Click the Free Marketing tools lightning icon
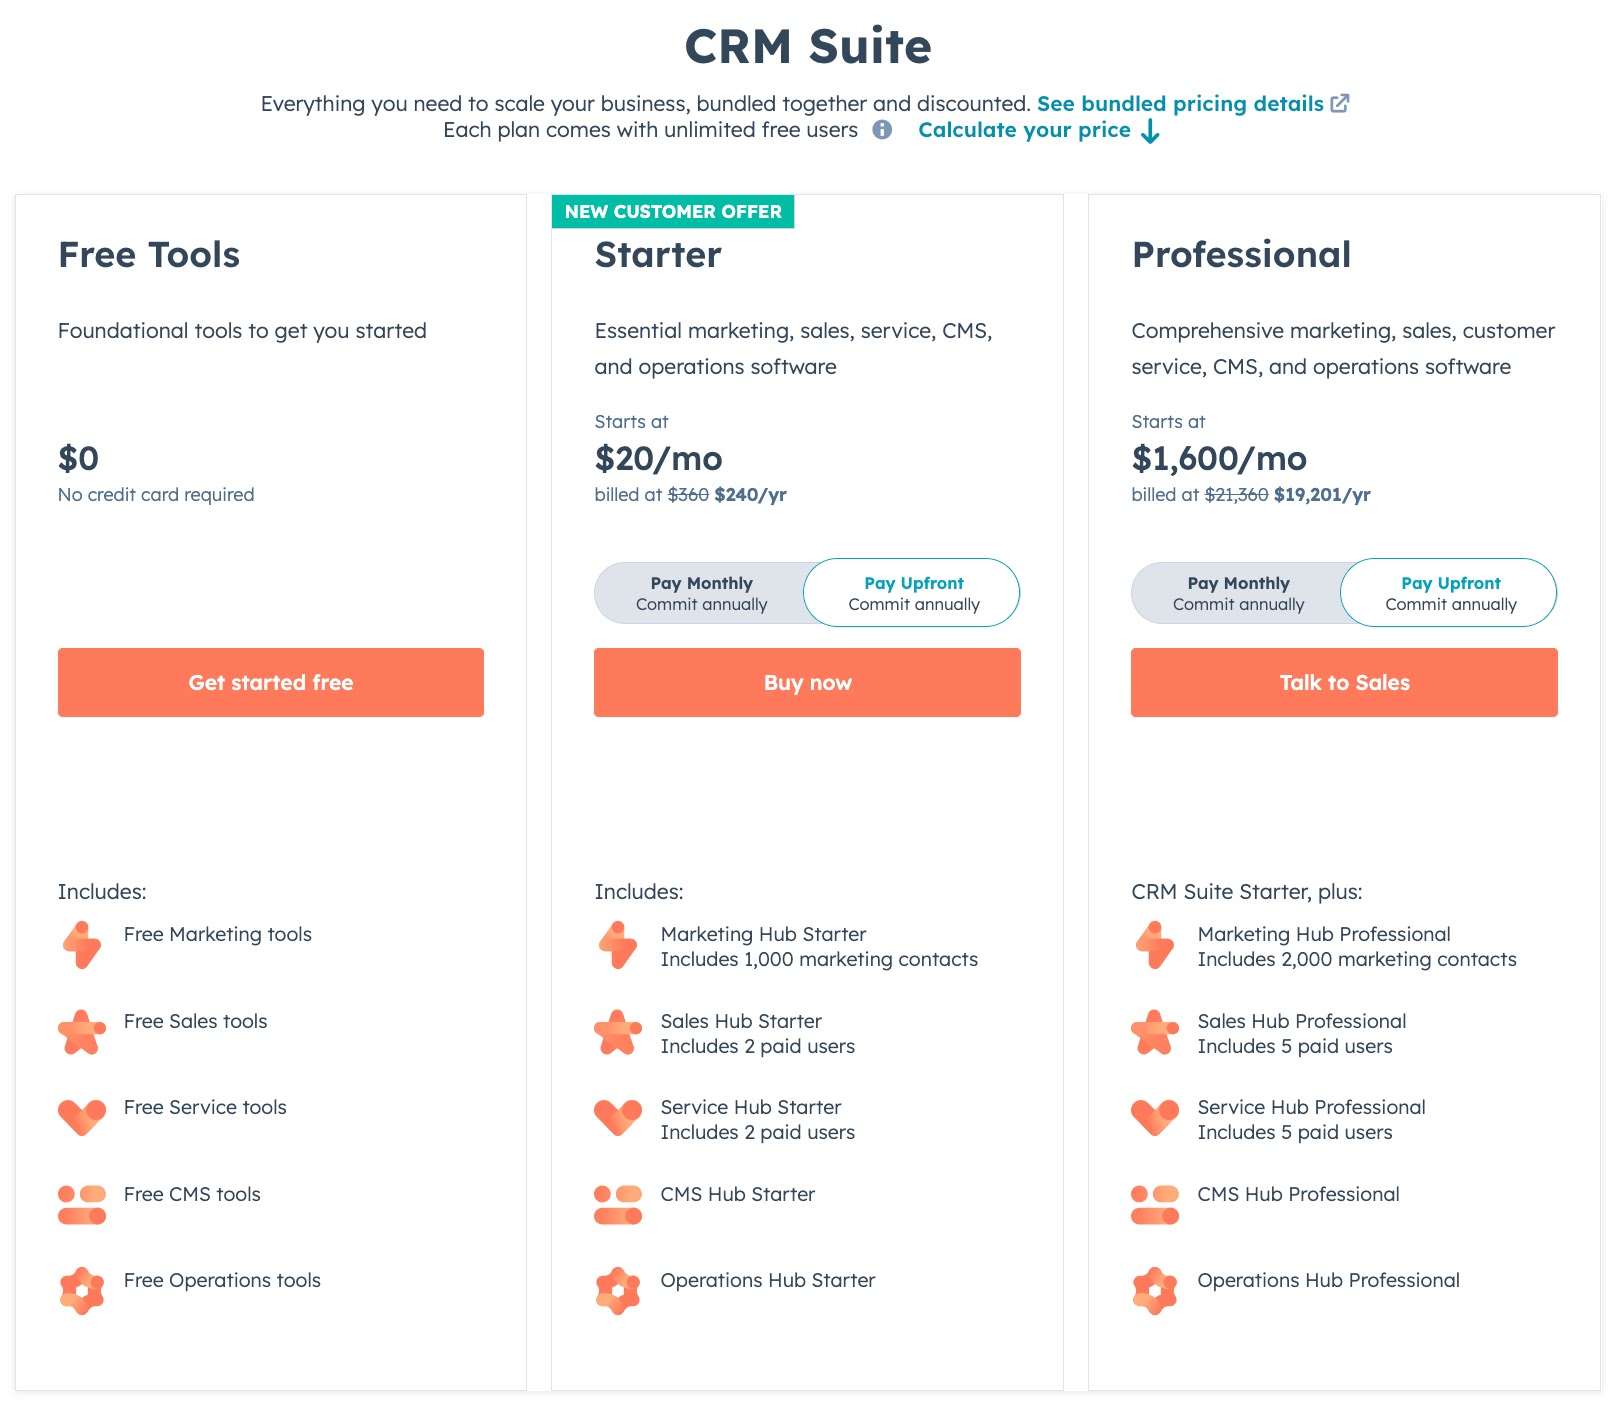The width and height of the screenshot is (1618, 1408). click(81, 945)
